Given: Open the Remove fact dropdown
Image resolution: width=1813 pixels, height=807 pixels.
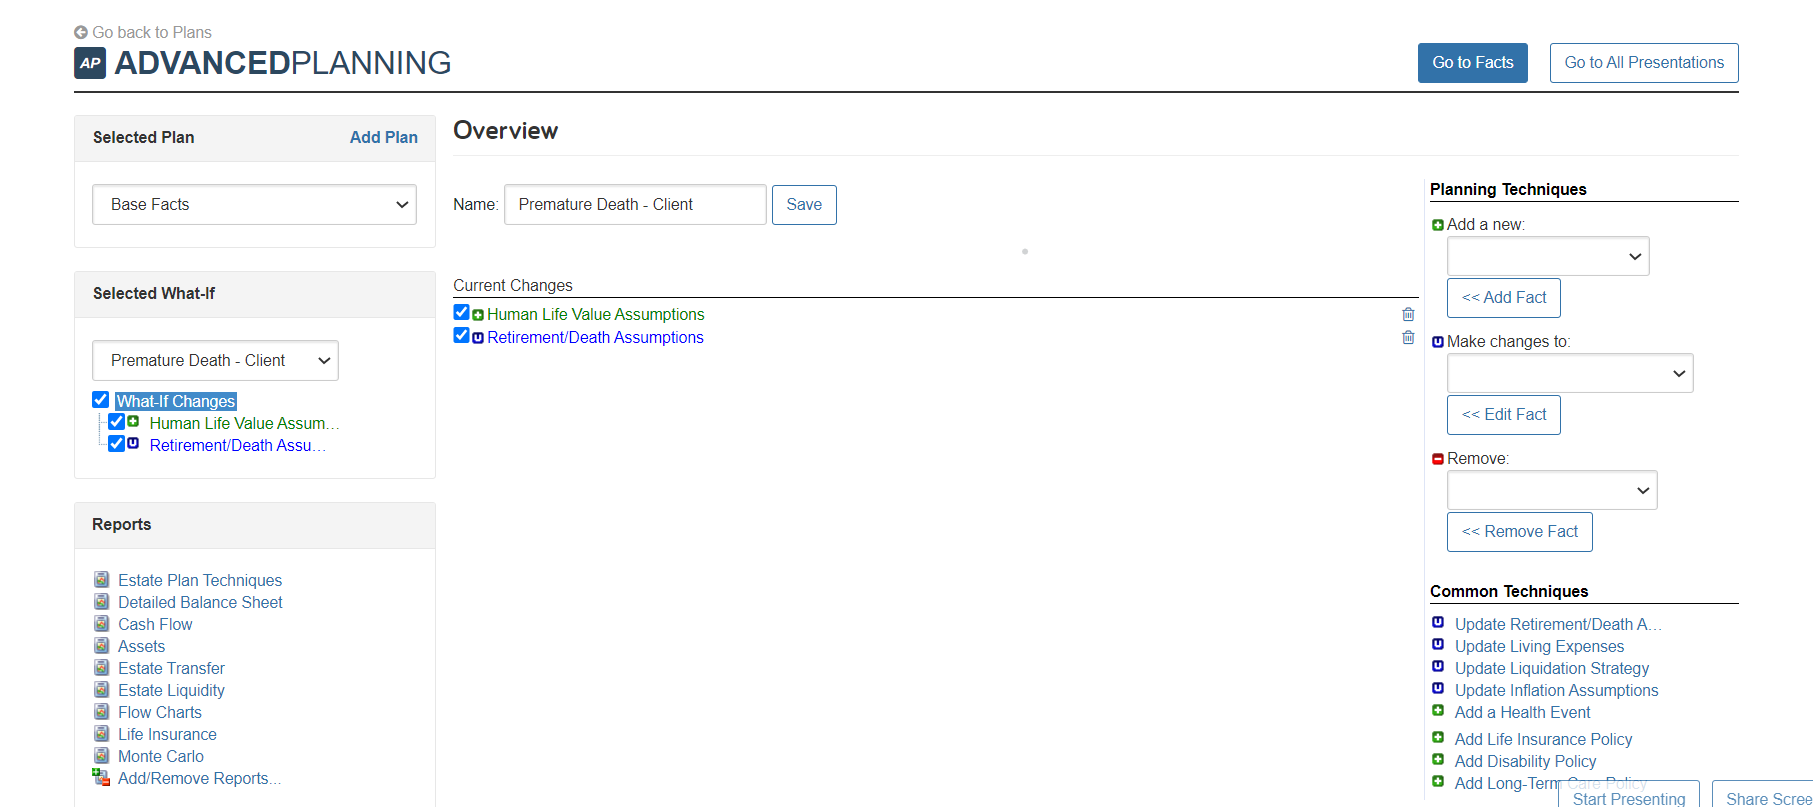Looking at the screenshot, I should [1552, 490].
